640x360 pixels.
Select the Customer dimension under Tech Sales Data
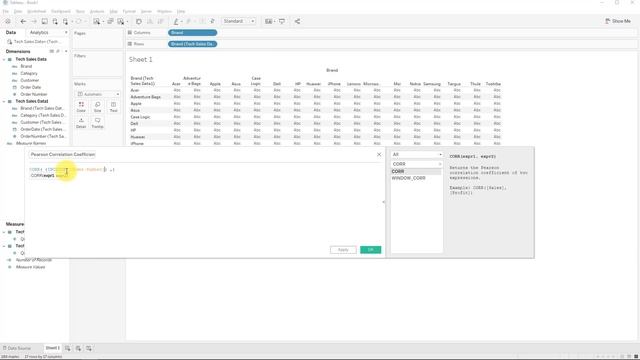30,80
